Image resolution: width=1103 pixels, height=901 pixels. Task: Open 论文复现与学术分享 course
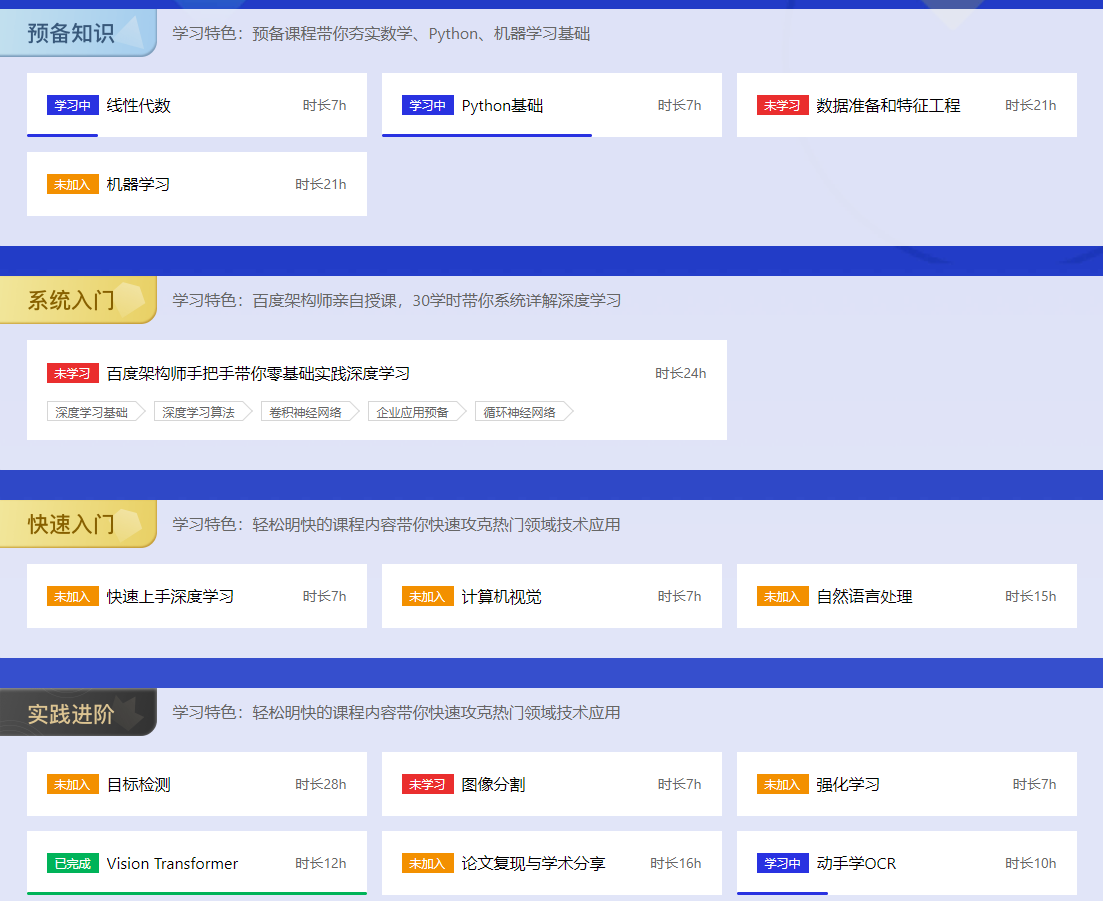(x=552, y=863)
